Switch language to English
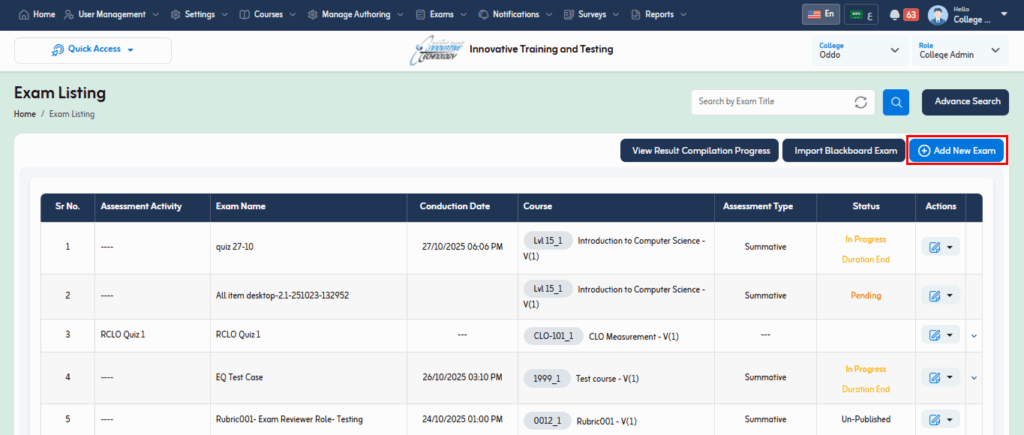Image resolution: width=1024 pixels, height=435 pixels. tap(822, 15)
